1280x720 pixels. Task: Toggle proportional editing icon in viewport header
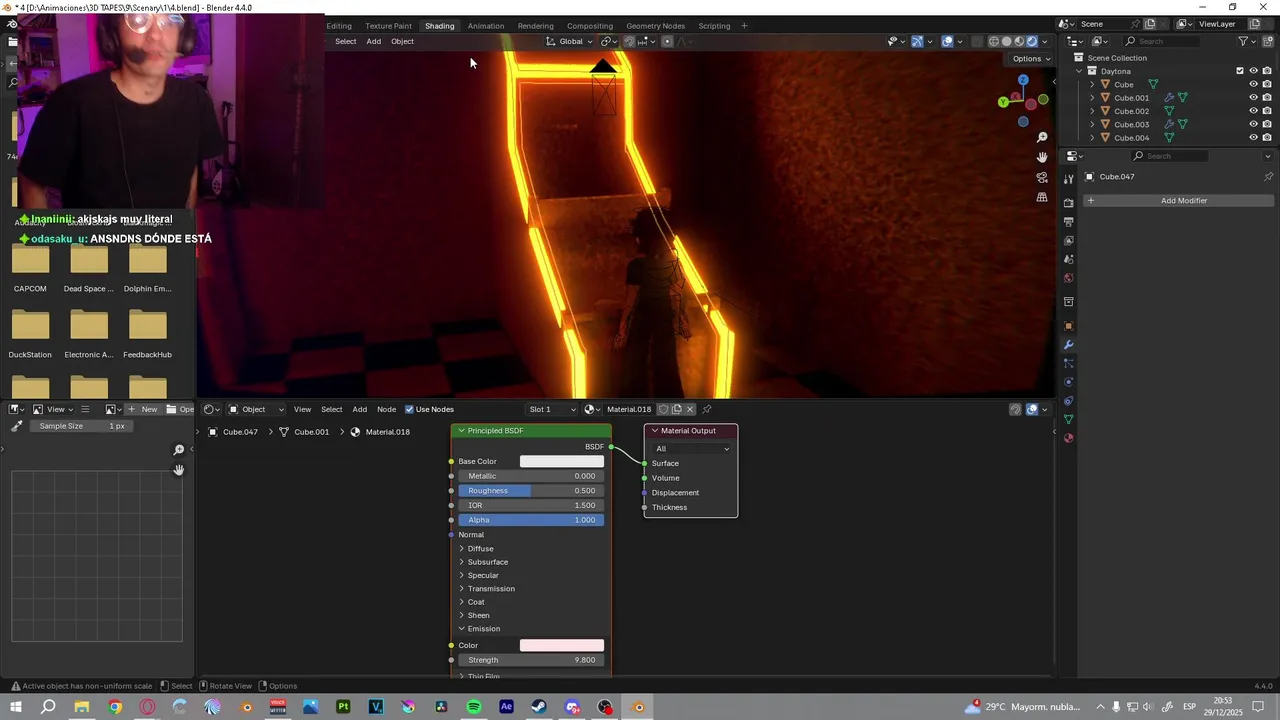point(667,41)
